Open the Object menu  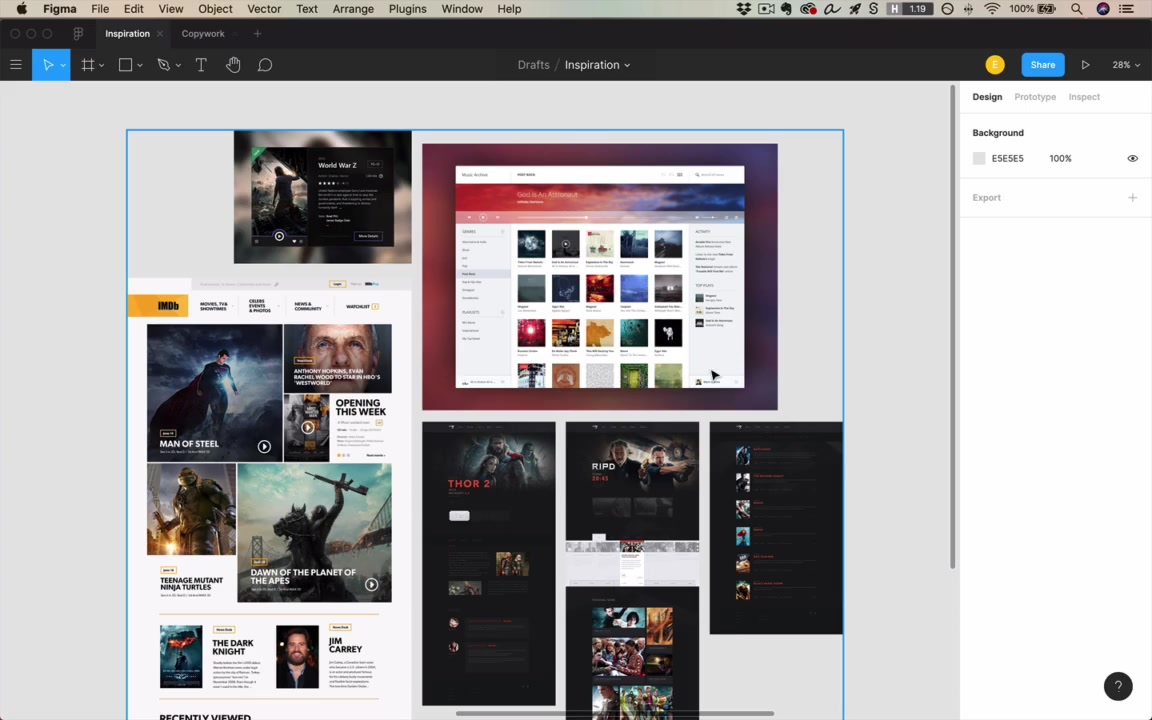[215, 9]
